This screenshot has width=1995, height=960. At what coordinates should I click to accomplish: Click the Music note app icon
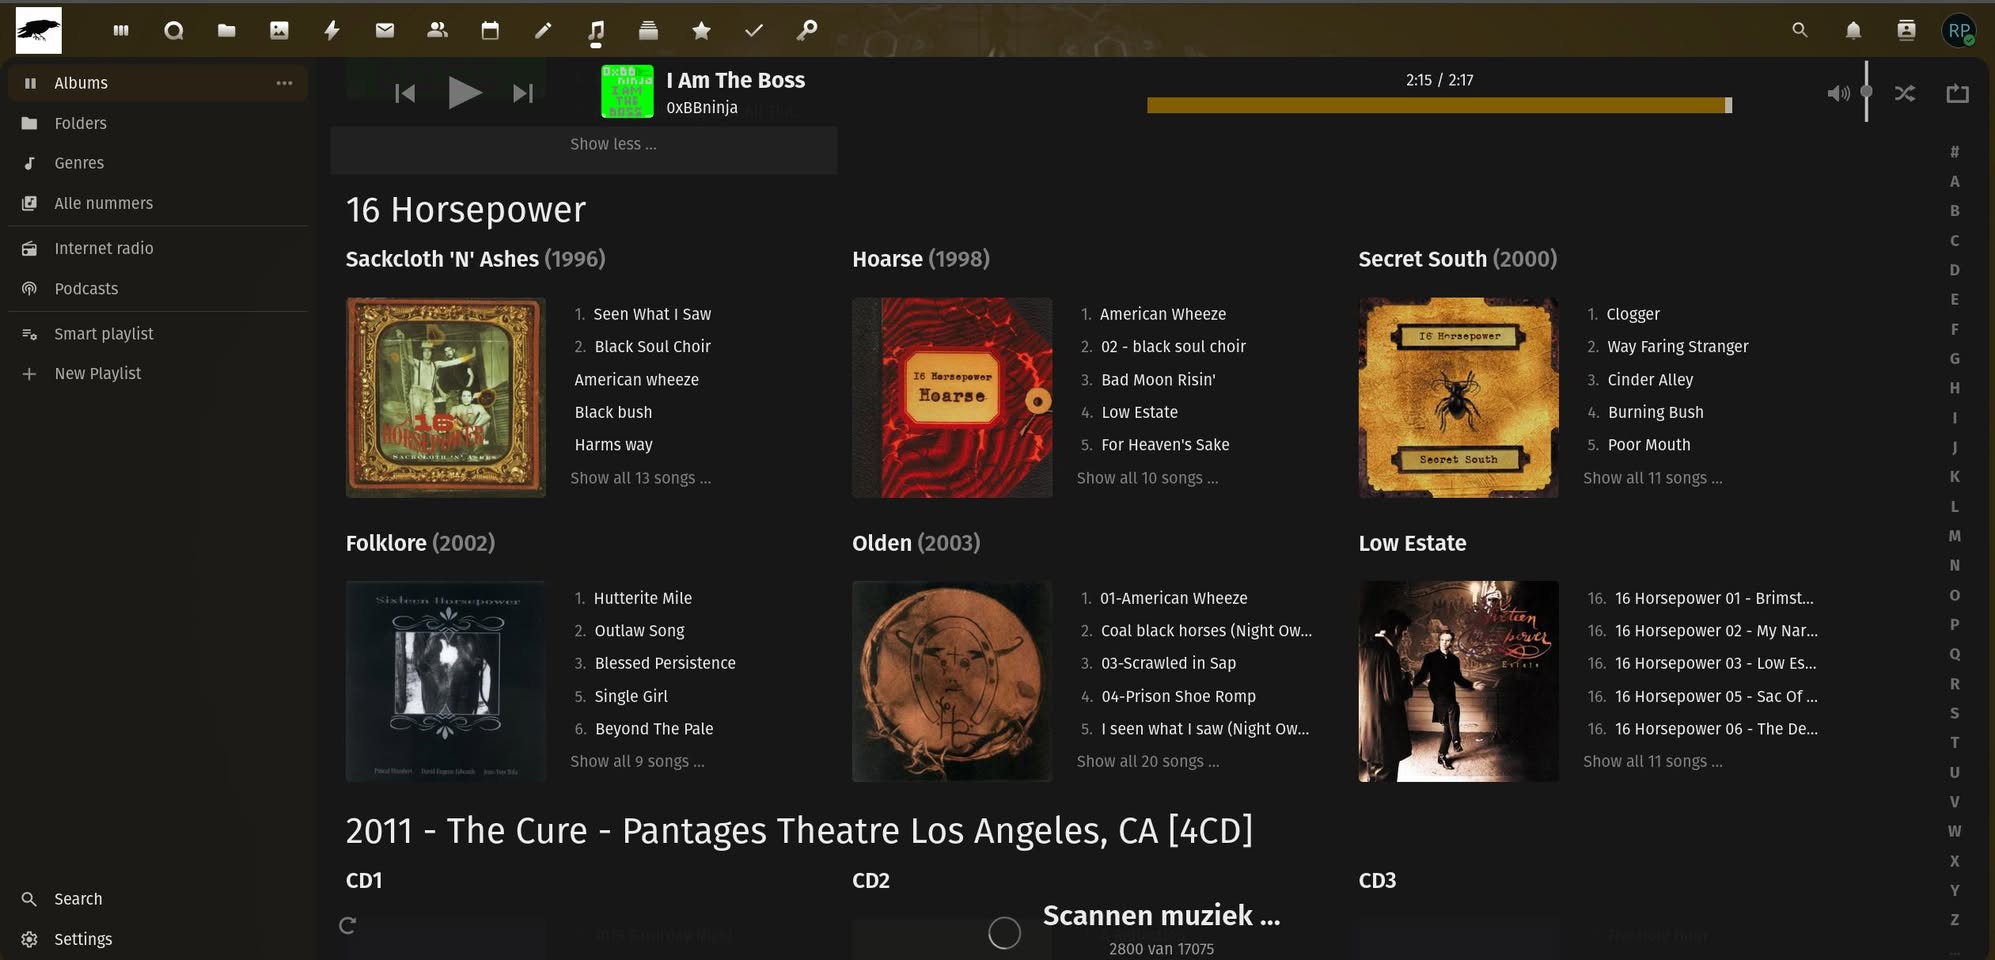pyautogui.click(x=596, y=31)
